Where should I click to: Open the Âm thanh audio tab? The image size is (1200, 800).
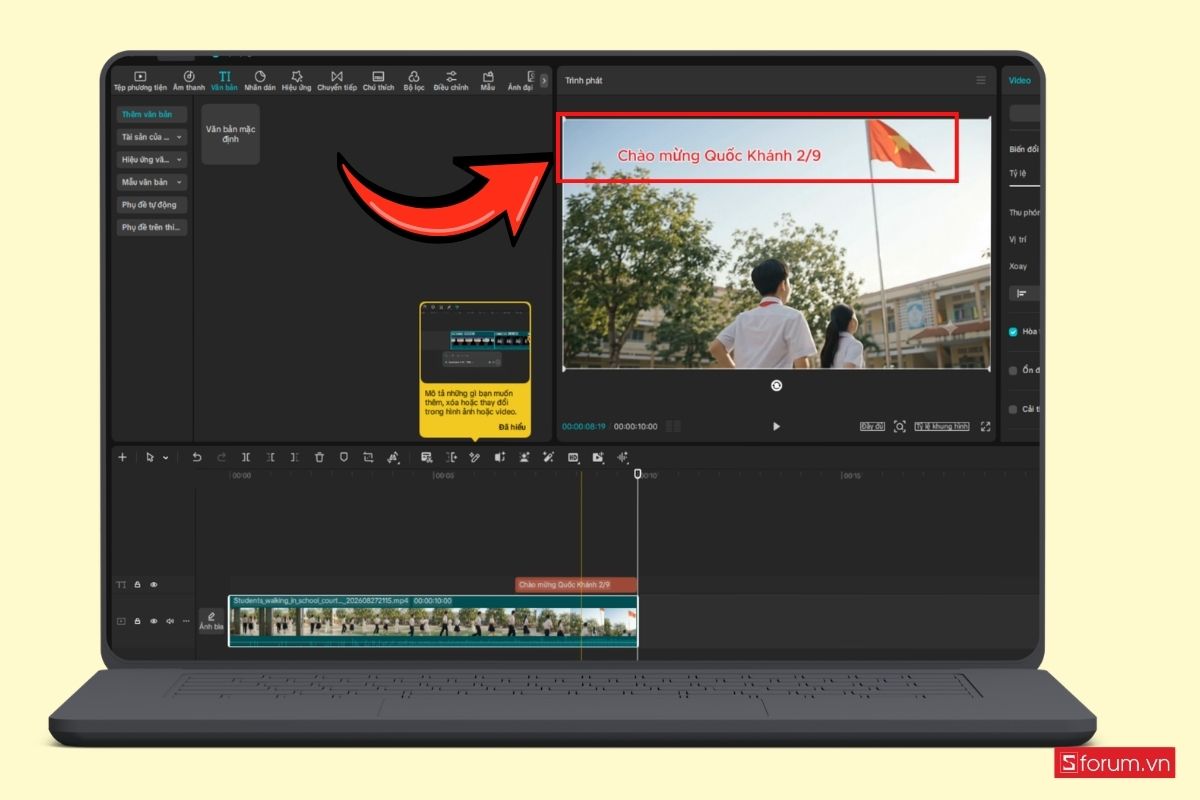189,81
